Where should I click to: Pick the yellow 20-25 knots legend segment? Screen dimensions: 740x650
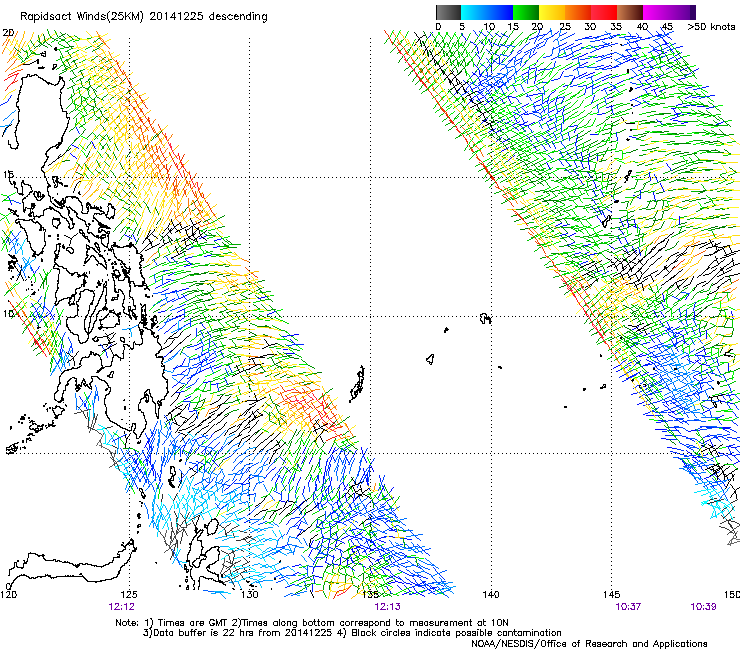552,12
